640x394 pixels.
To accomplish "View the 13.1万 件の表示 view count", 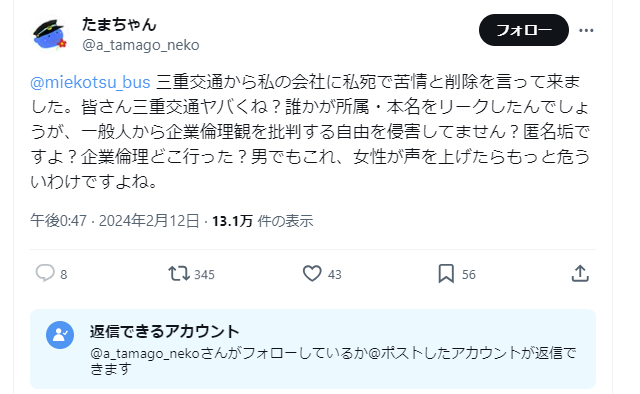I will click(x=262, y=221).
